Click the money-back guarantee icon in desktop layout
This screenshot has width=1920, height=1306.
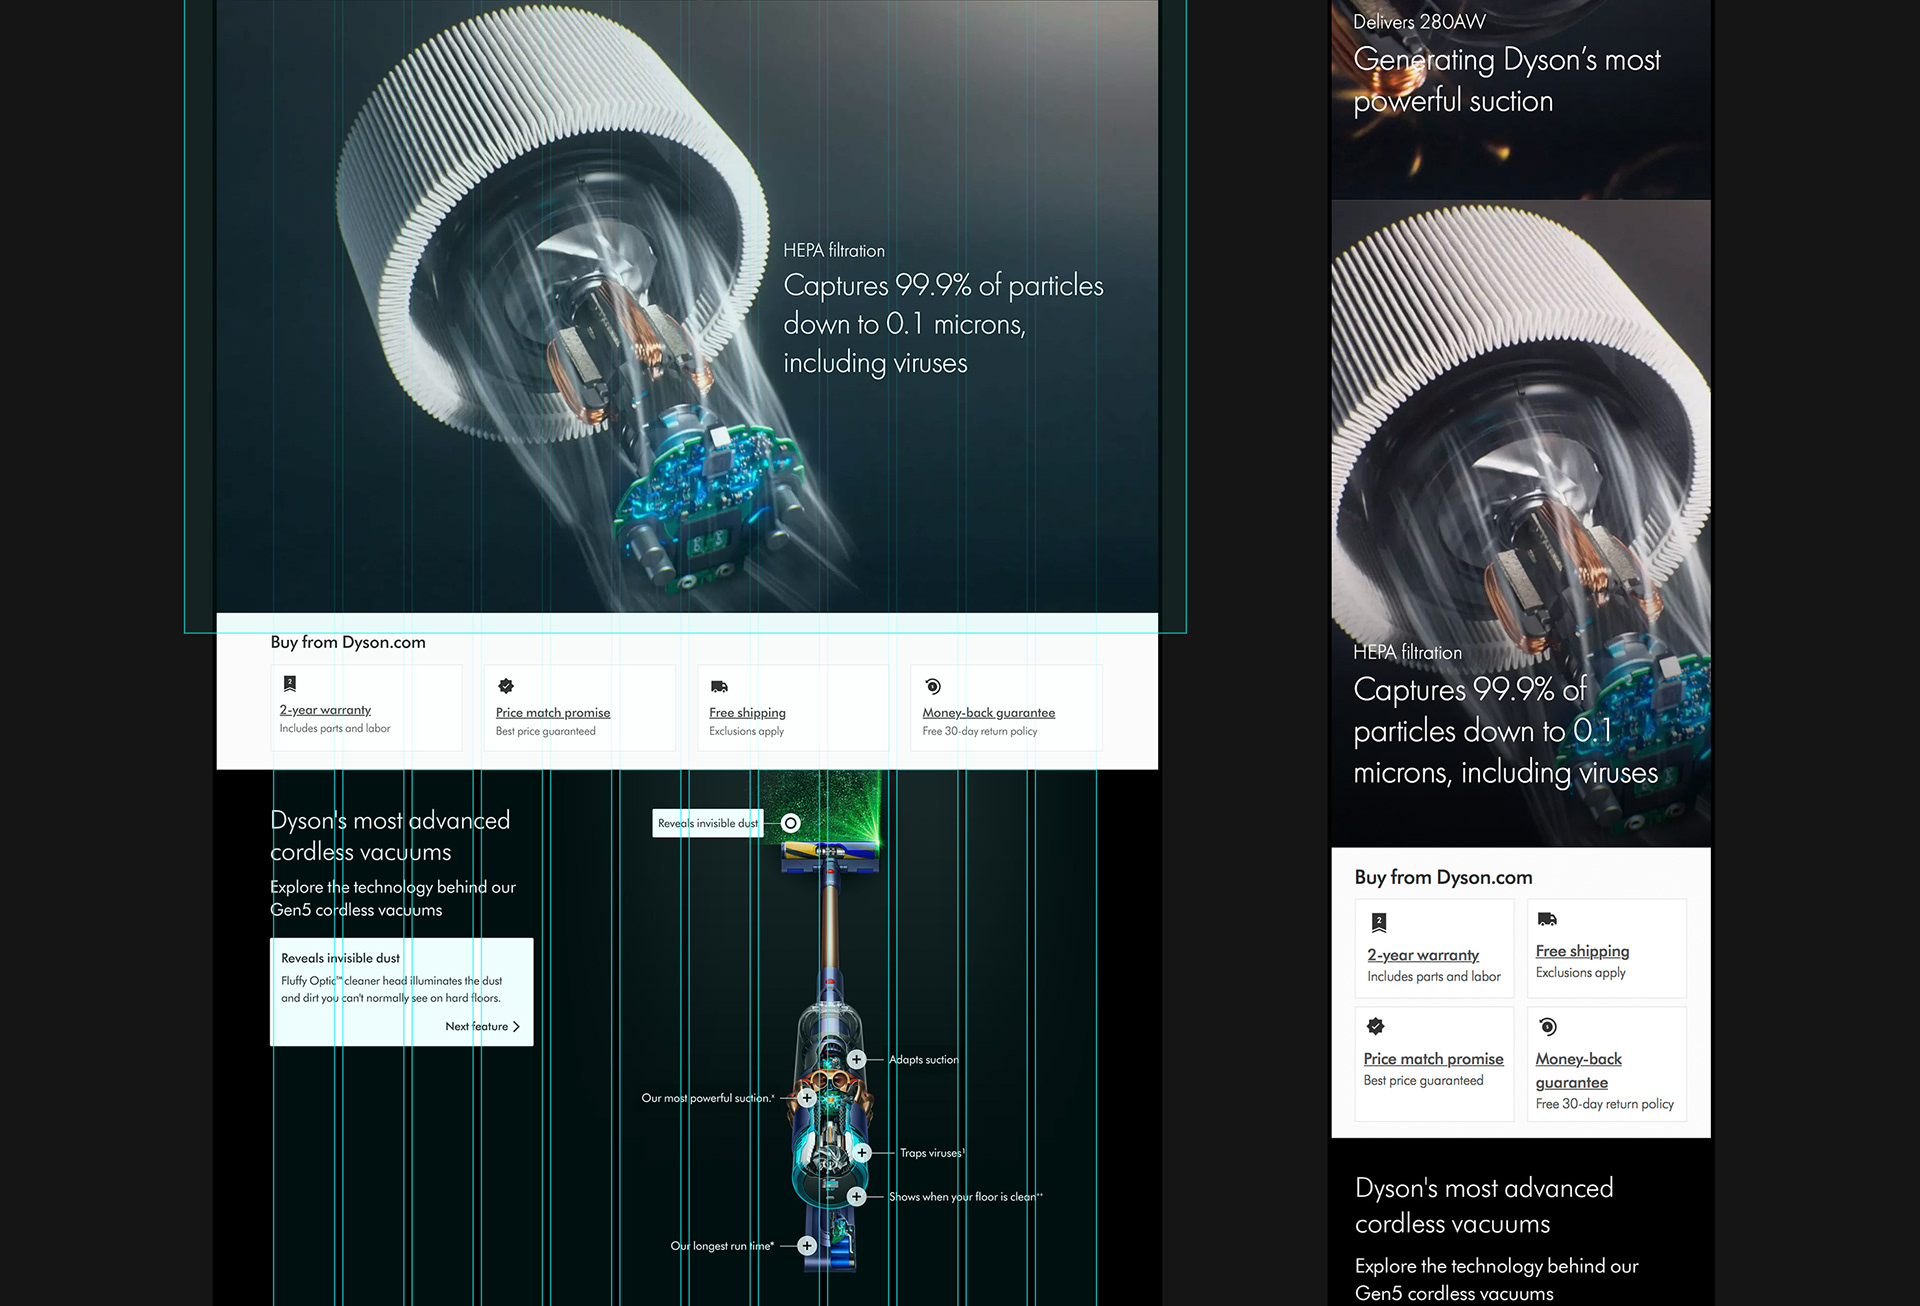click(x=933, y=686)
